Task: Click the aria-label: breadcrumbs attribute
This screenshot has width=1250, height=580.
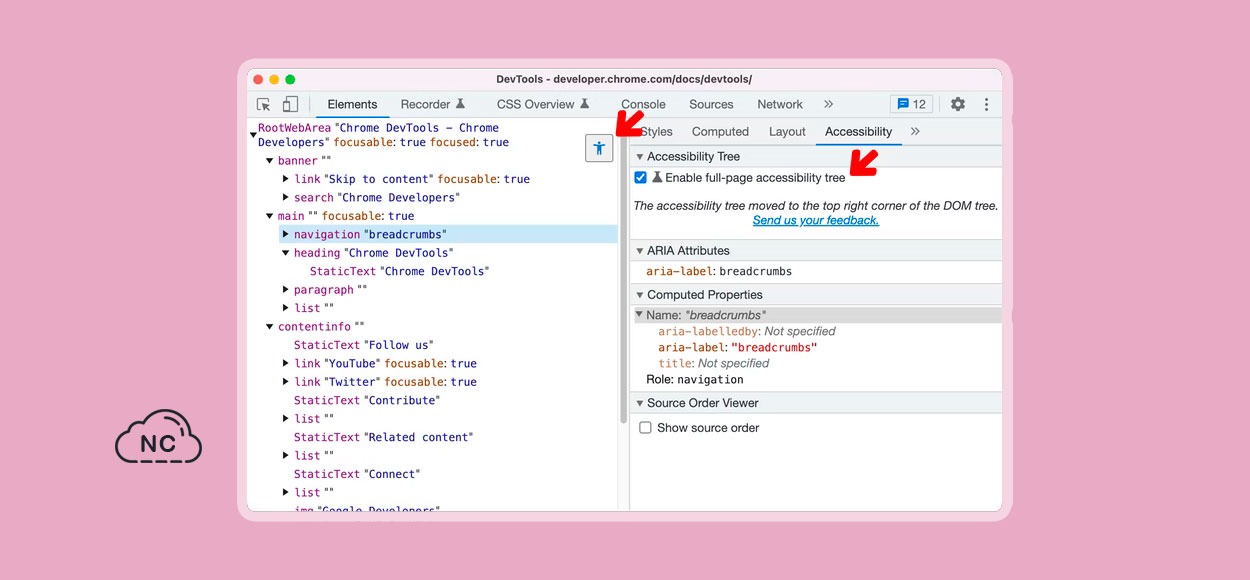Action: (x=719, y=271)
